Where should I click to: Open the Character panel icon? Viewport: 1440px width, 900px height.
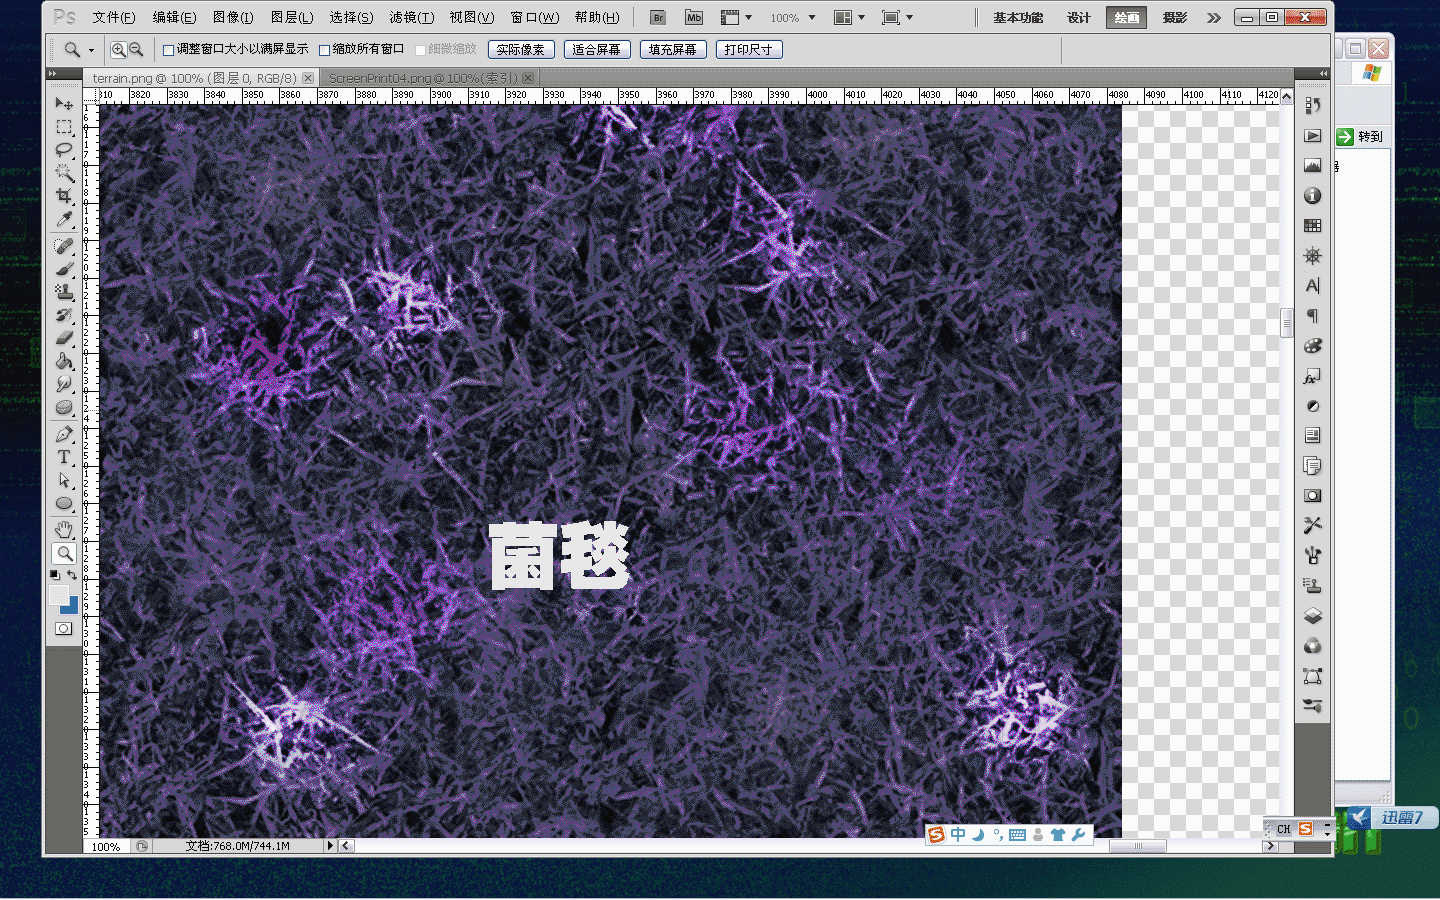tap(1313, 286)
